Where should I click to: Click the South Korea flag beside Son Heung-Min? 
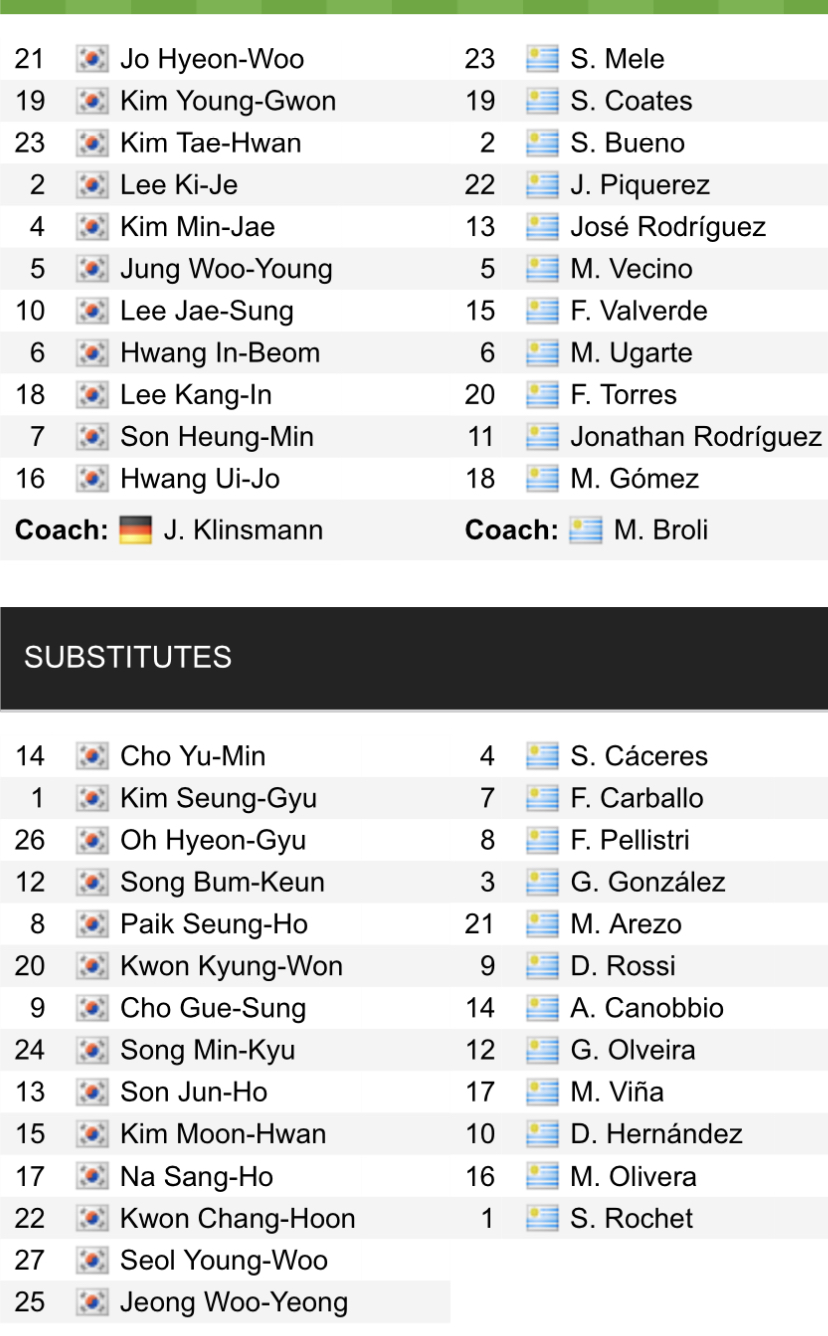pyautogui.click(x=92, y=437)
